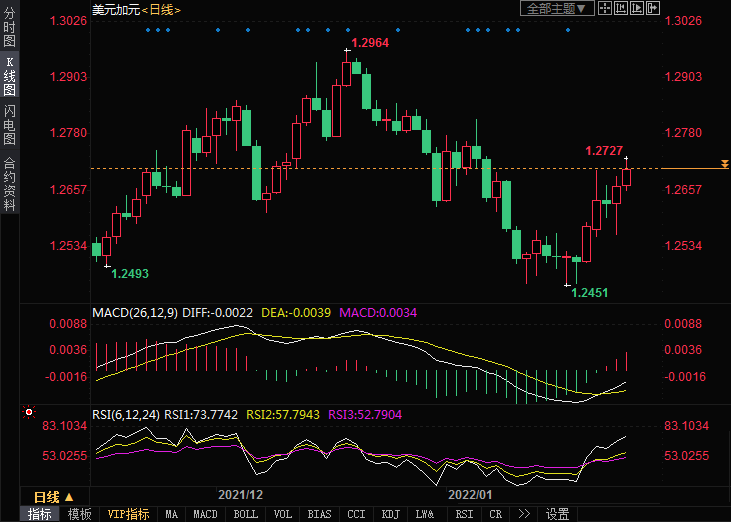Open the 闪电图 side tab

point(9,124)
